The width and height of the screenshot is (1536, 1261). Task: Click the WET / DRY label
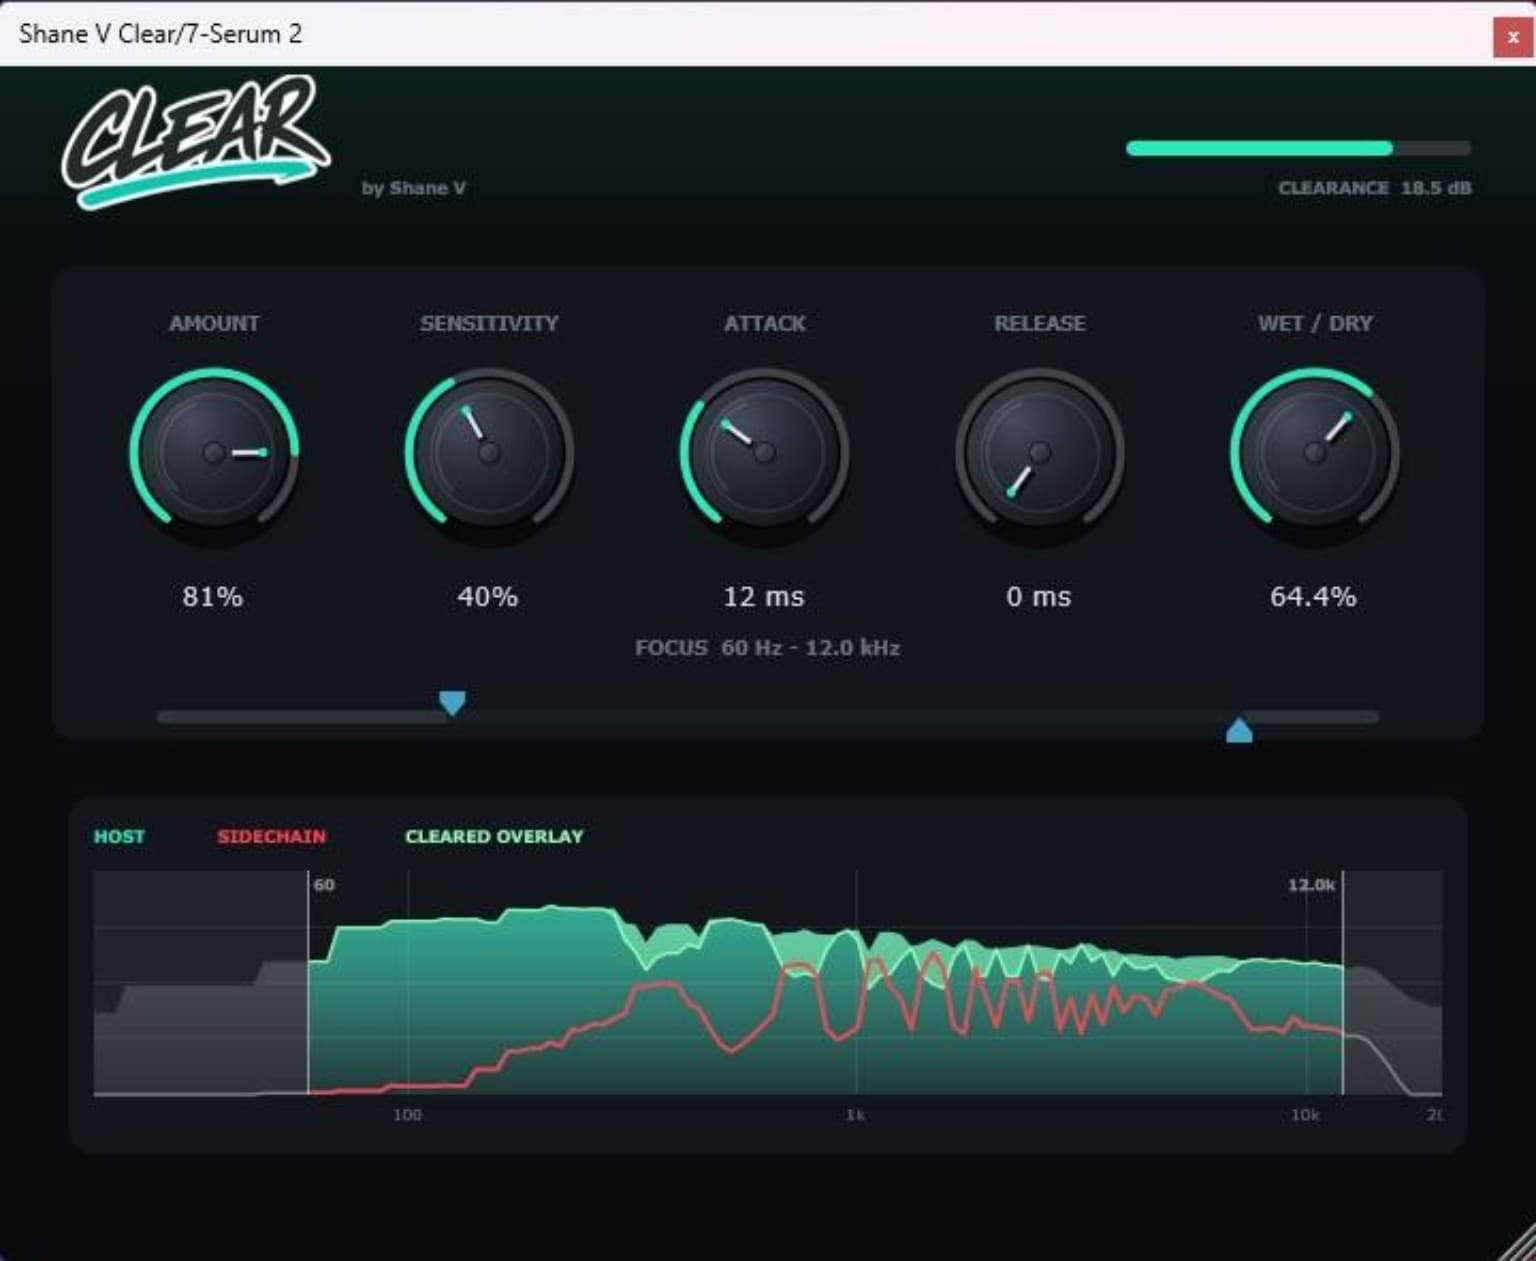click(1314, 323)
